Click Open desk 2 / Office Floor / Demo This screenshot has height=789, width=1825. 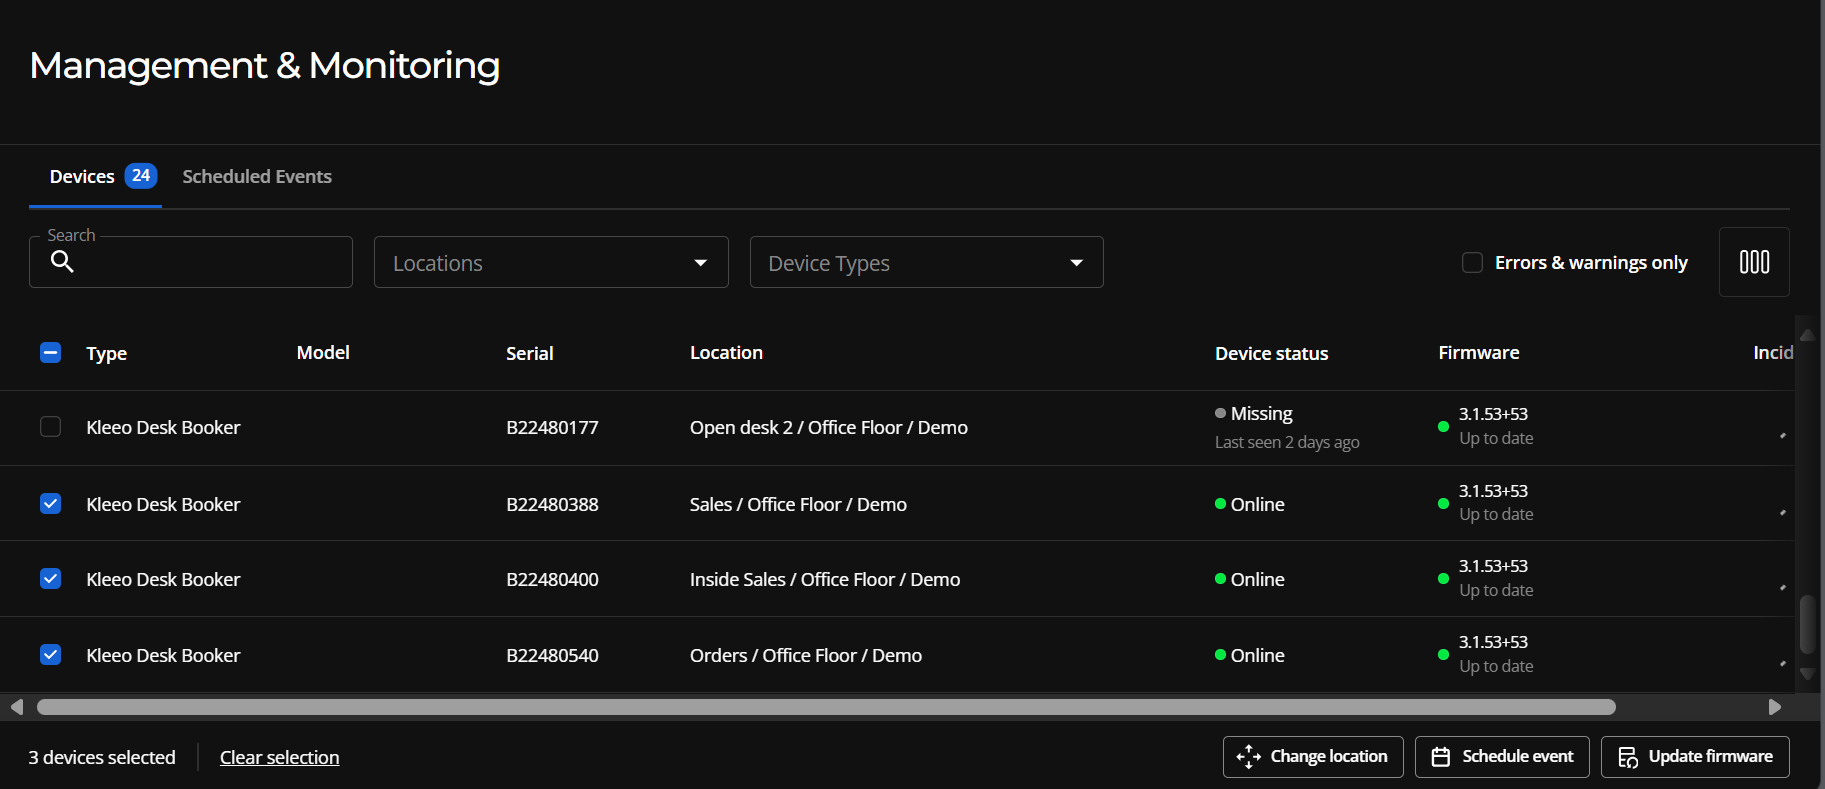click(829, 427)
